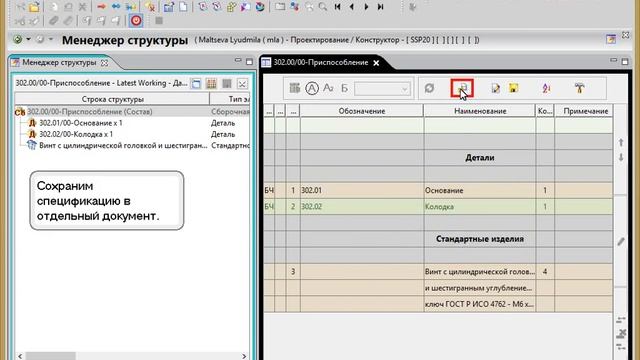Click the globe icon in the top toolbar

pyautogui.click(x=260, y=7)
